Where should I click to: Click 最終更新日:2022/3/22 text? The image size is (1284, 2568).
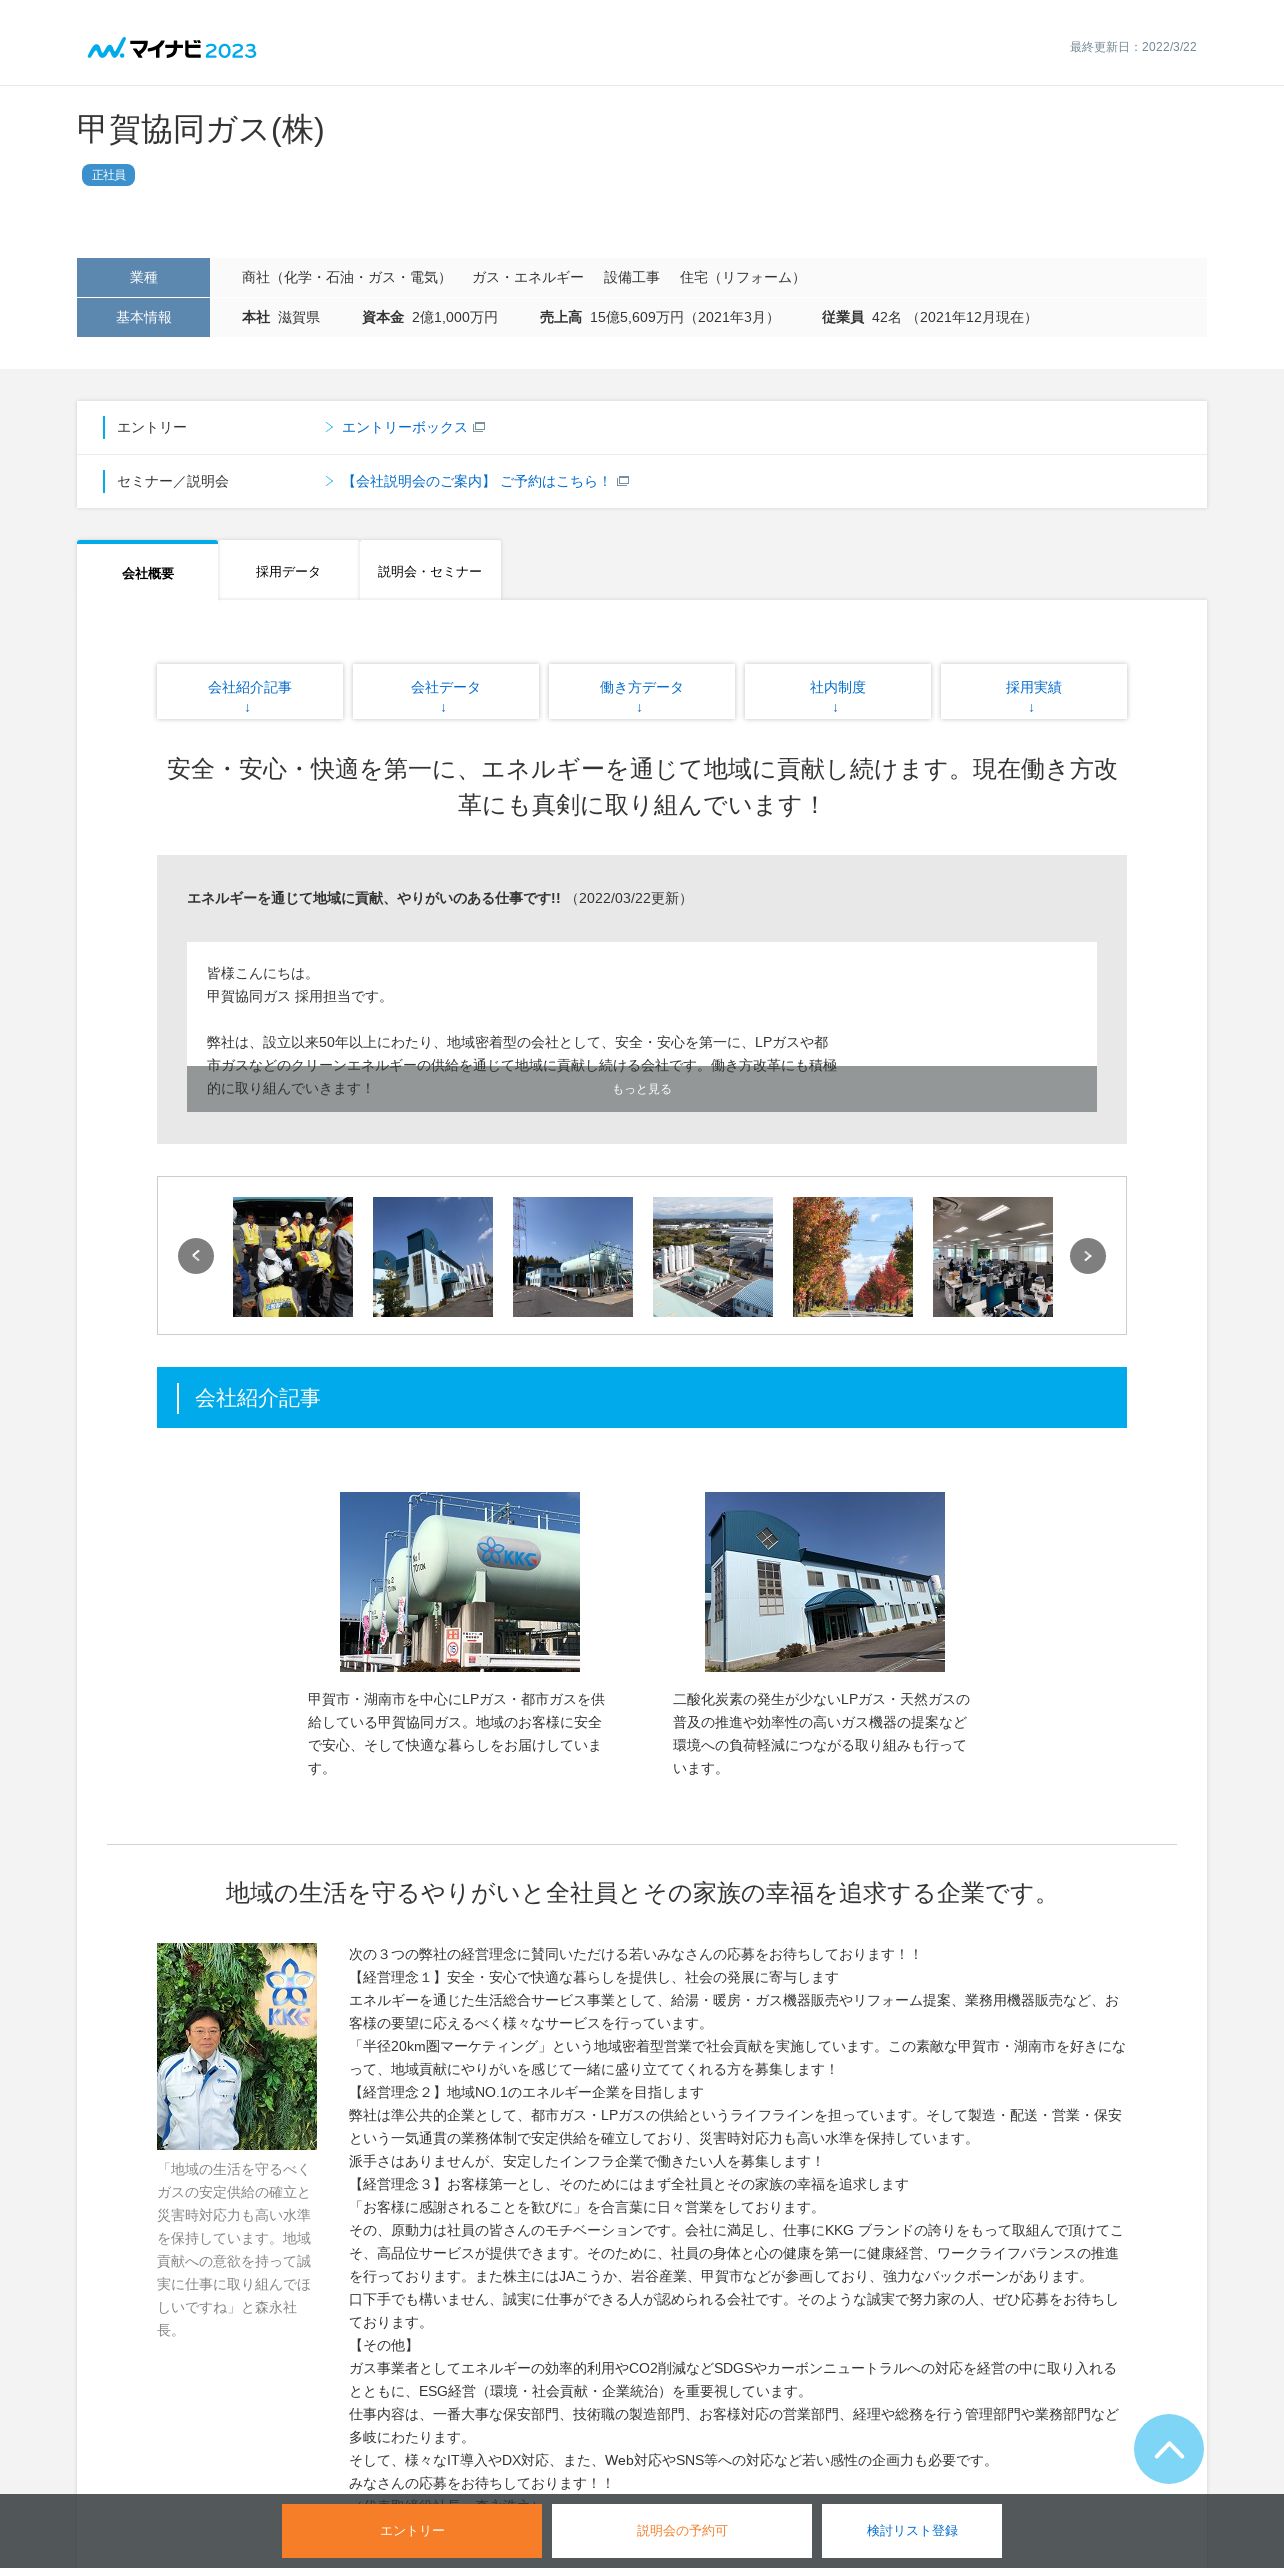1133,47
